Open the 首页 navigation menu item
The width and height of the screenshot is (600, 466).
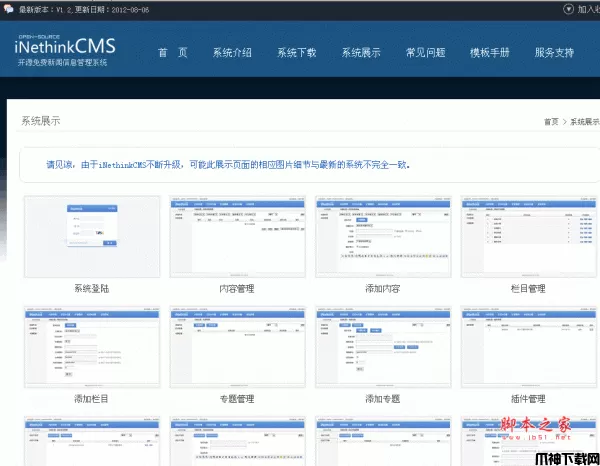(x=173, y=52)
